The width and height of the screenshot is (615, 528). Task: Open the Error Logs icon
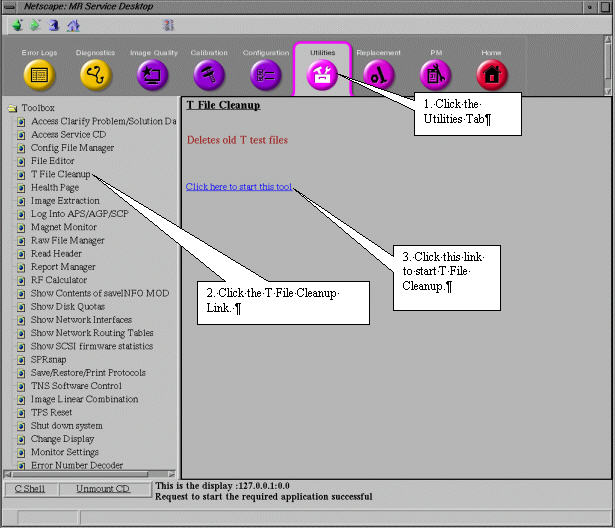click(x=39, y=74)
